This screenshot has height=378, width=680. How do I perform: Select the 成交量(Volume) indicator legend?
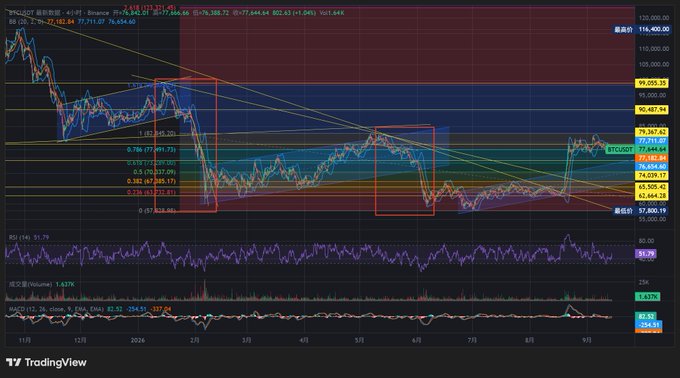click(30, 284)
